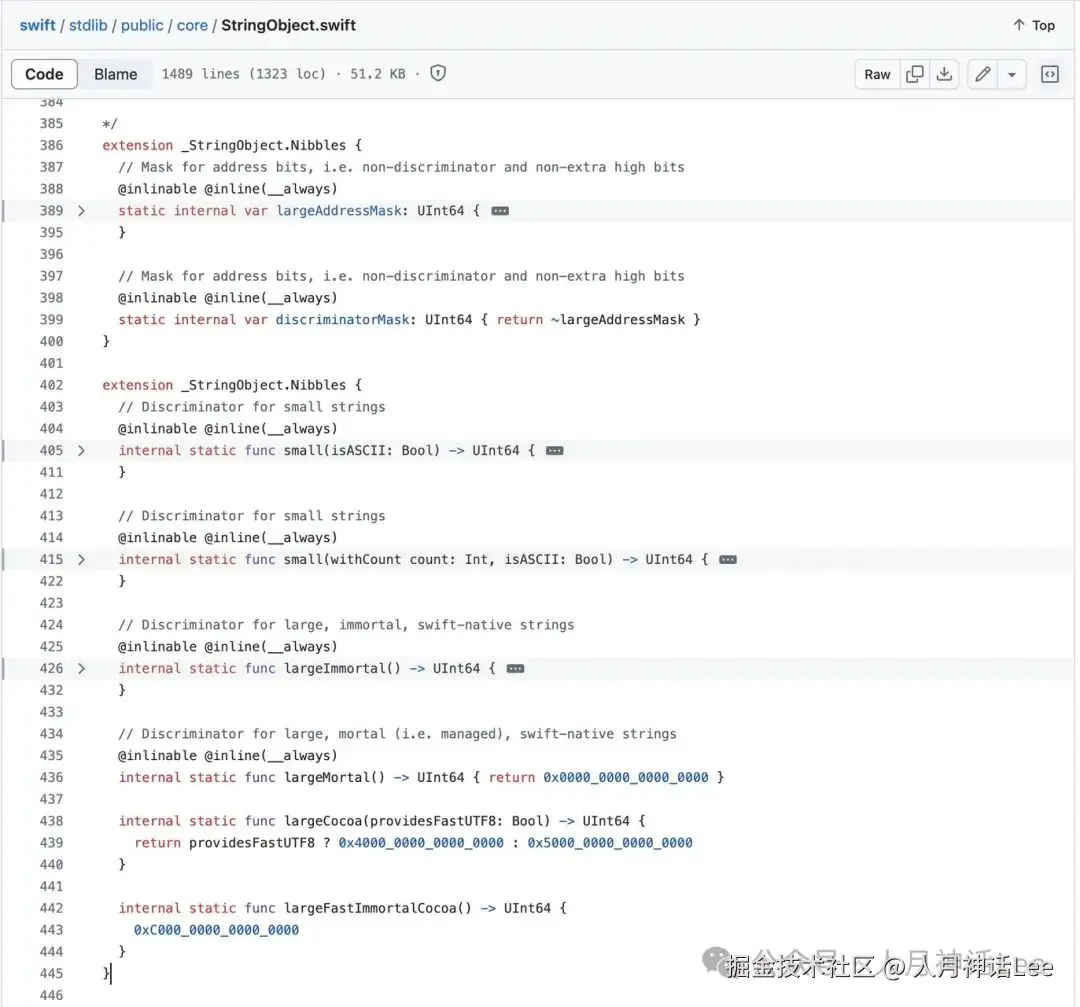Expand collapsed code at line 415

[81, 559]
